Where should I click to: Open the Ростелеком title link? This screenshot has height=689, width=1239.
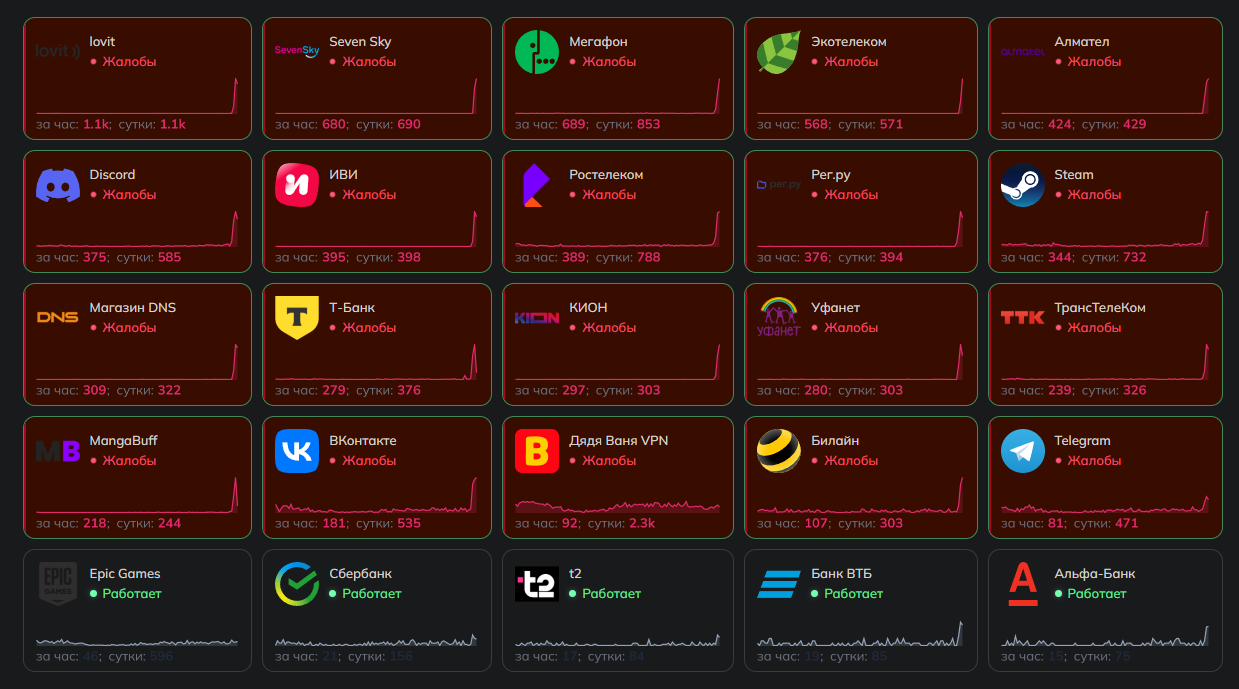pyautogui.click(x=606, y=175)
